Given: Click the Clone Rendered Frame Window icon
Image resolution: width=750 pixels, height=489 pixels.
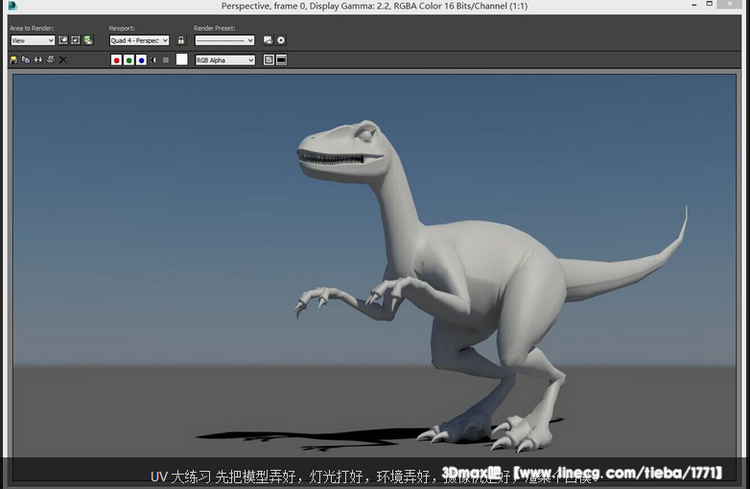Looking at the screenshot, I should (38, 60).
